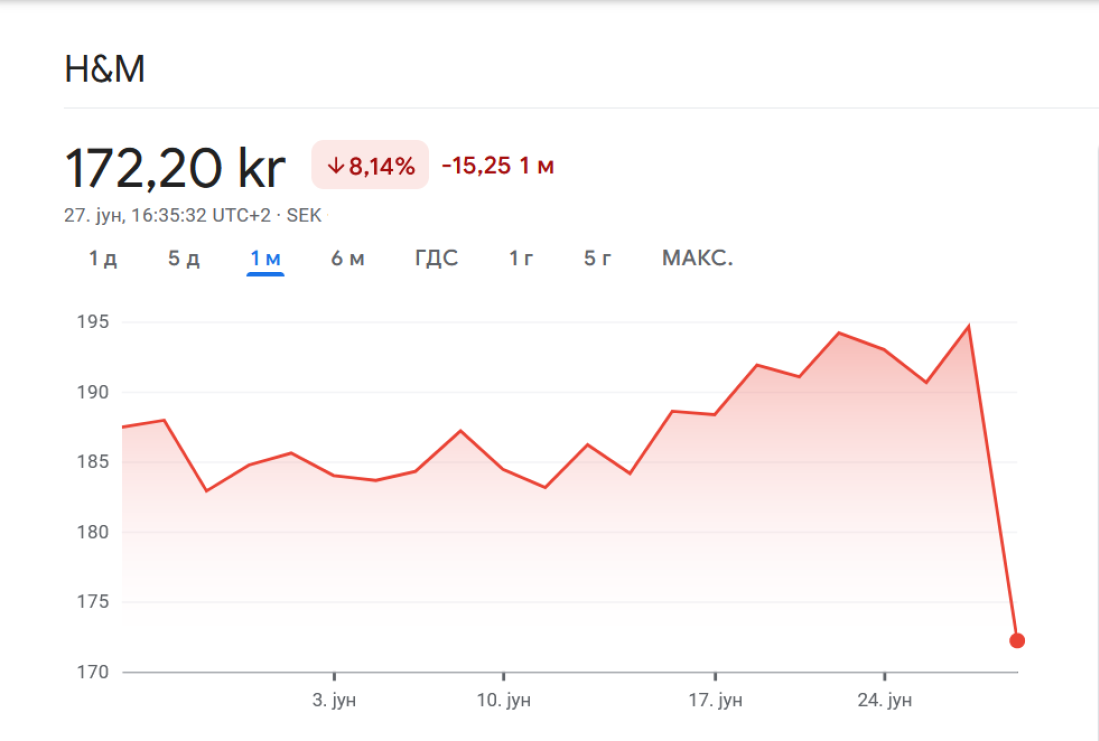This screenshot has width=1099, height=741.
Task: Open the МАКС. full history tab
Action: point(697,259)
